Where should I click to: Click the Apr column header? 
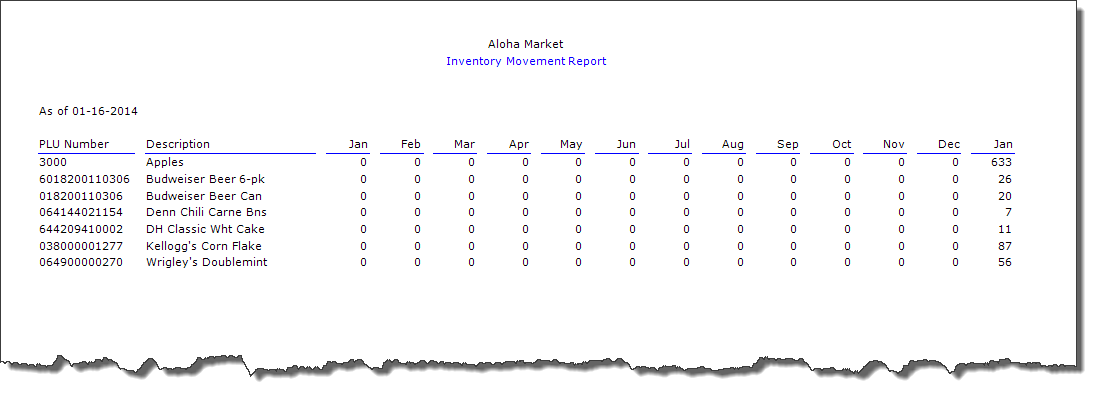coord(519,144)
